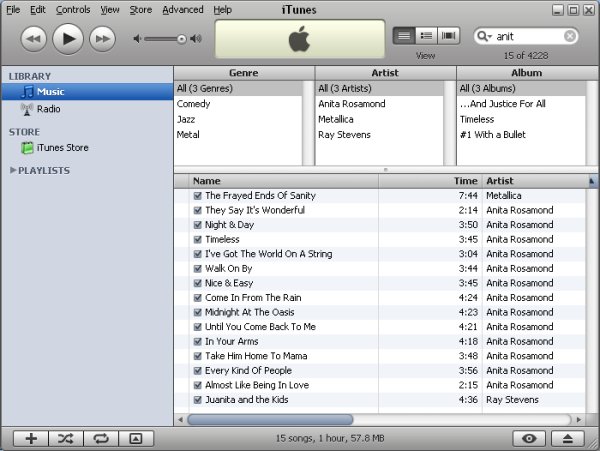Open the Edit menu
This screenshot has width=600, height=451.
point(38,10)
